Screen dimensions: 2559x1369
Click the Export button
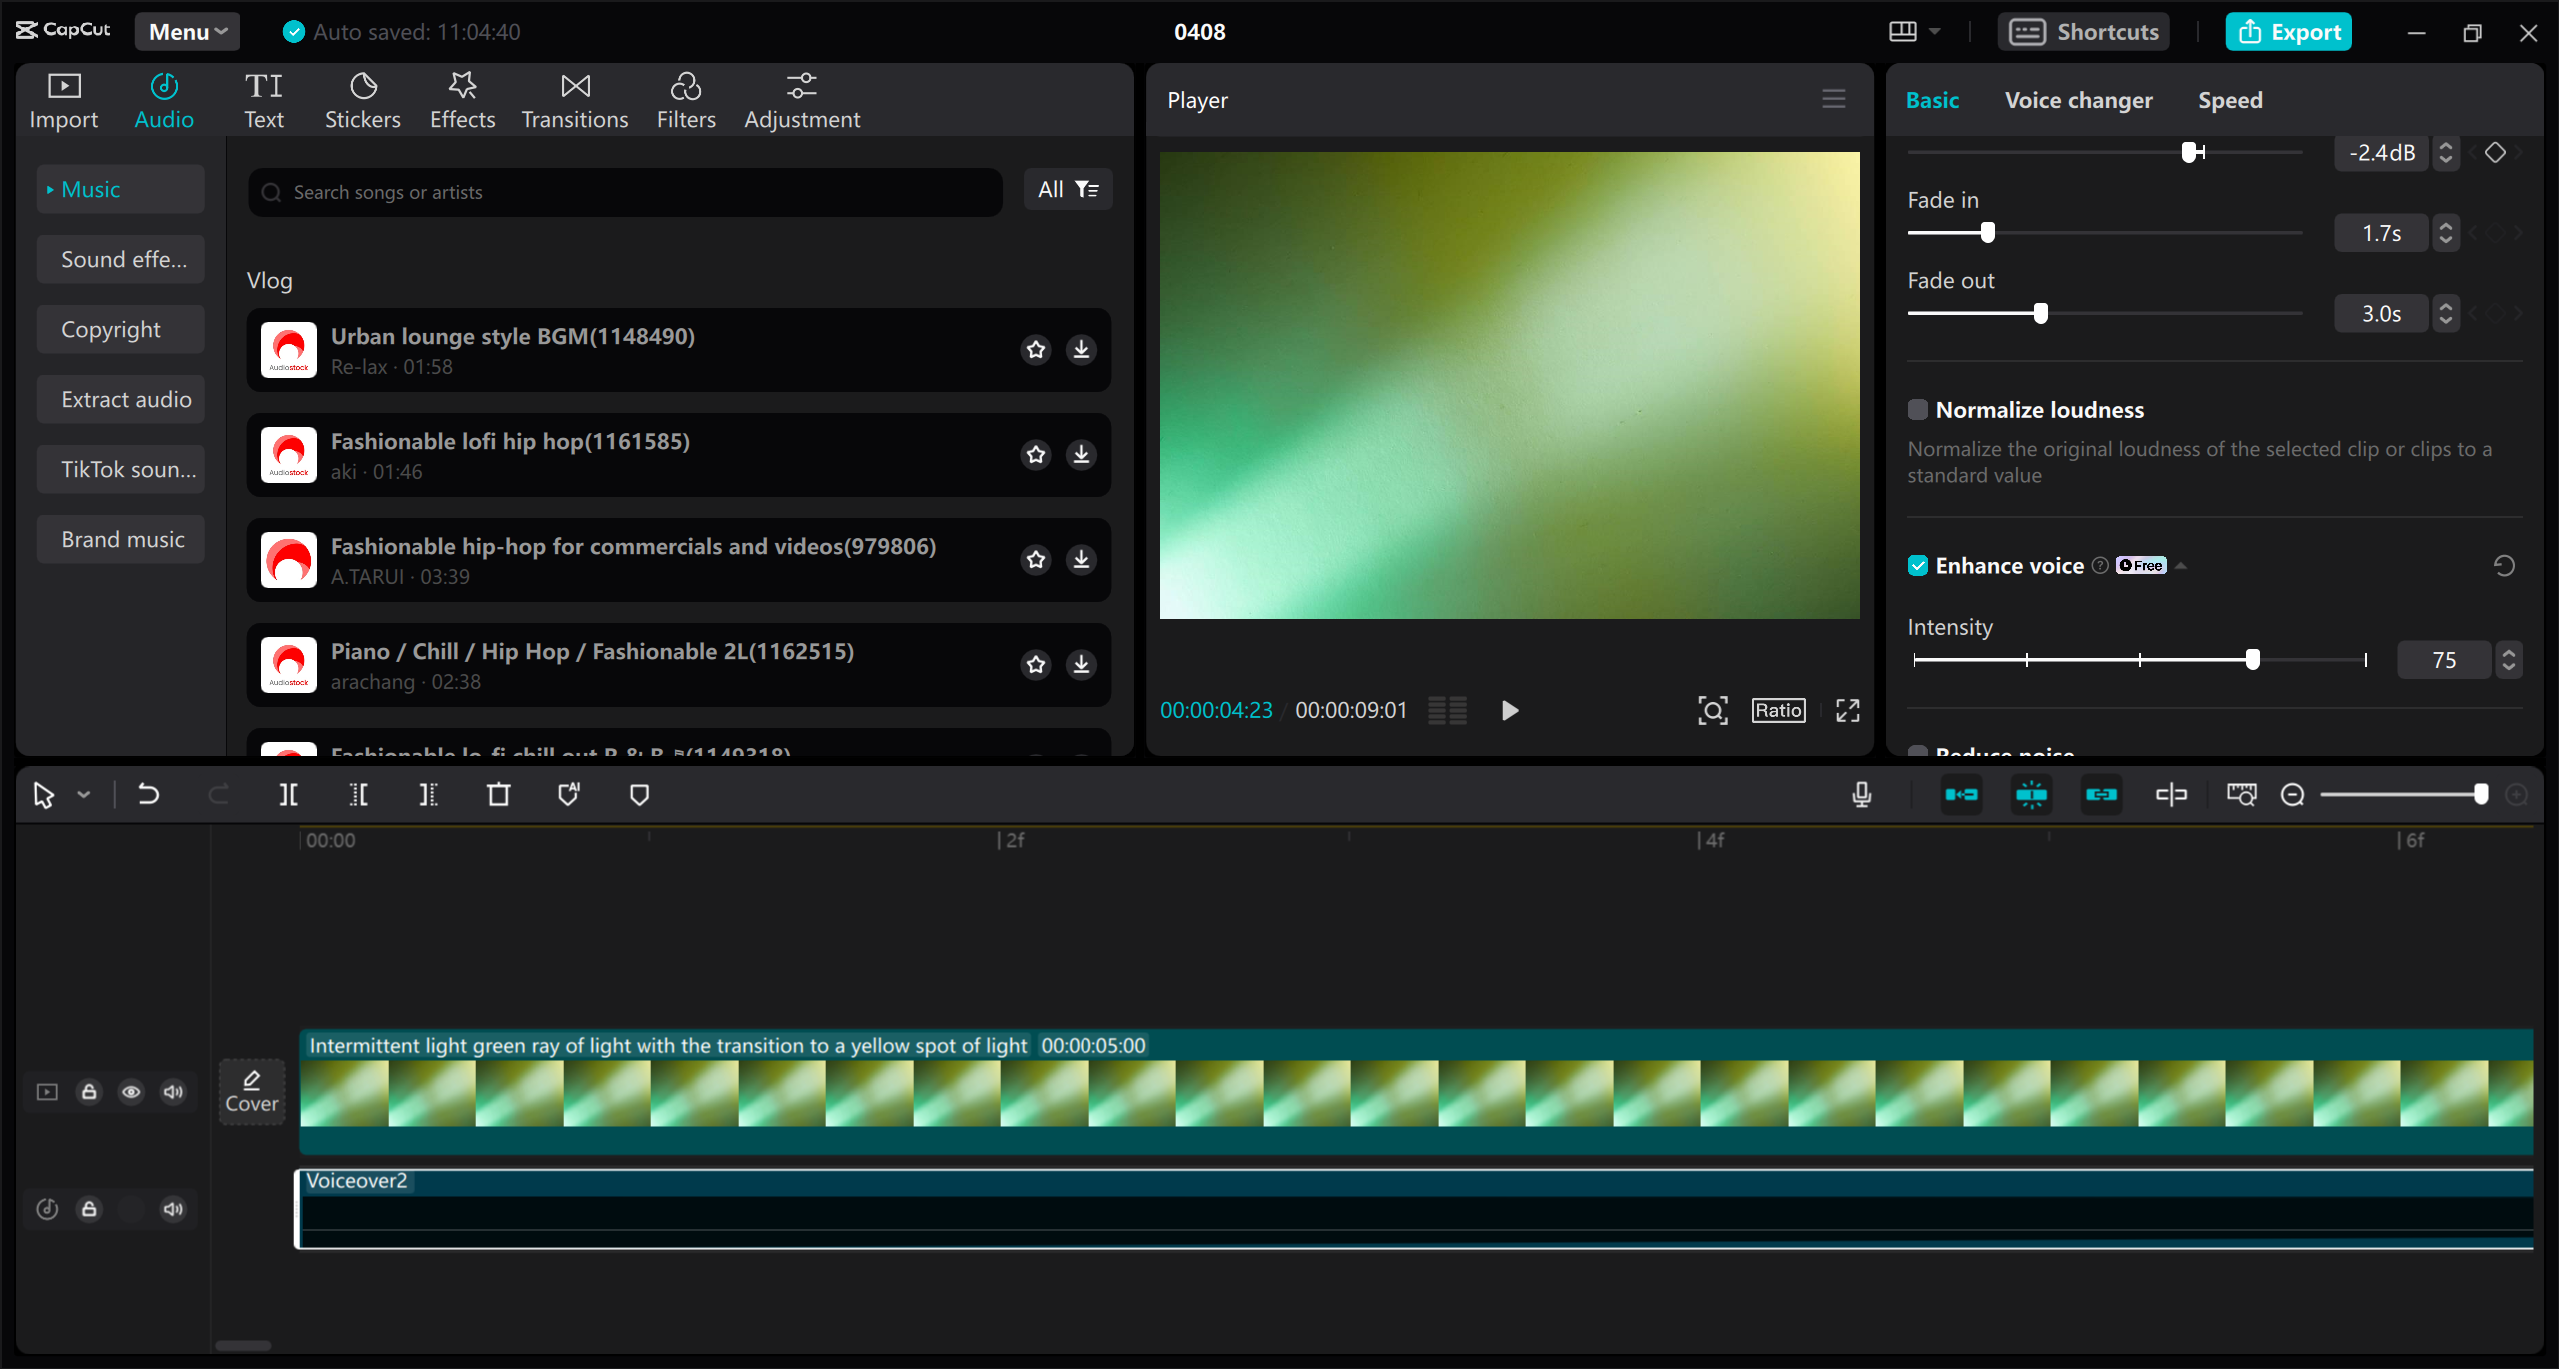point(2288,31)
